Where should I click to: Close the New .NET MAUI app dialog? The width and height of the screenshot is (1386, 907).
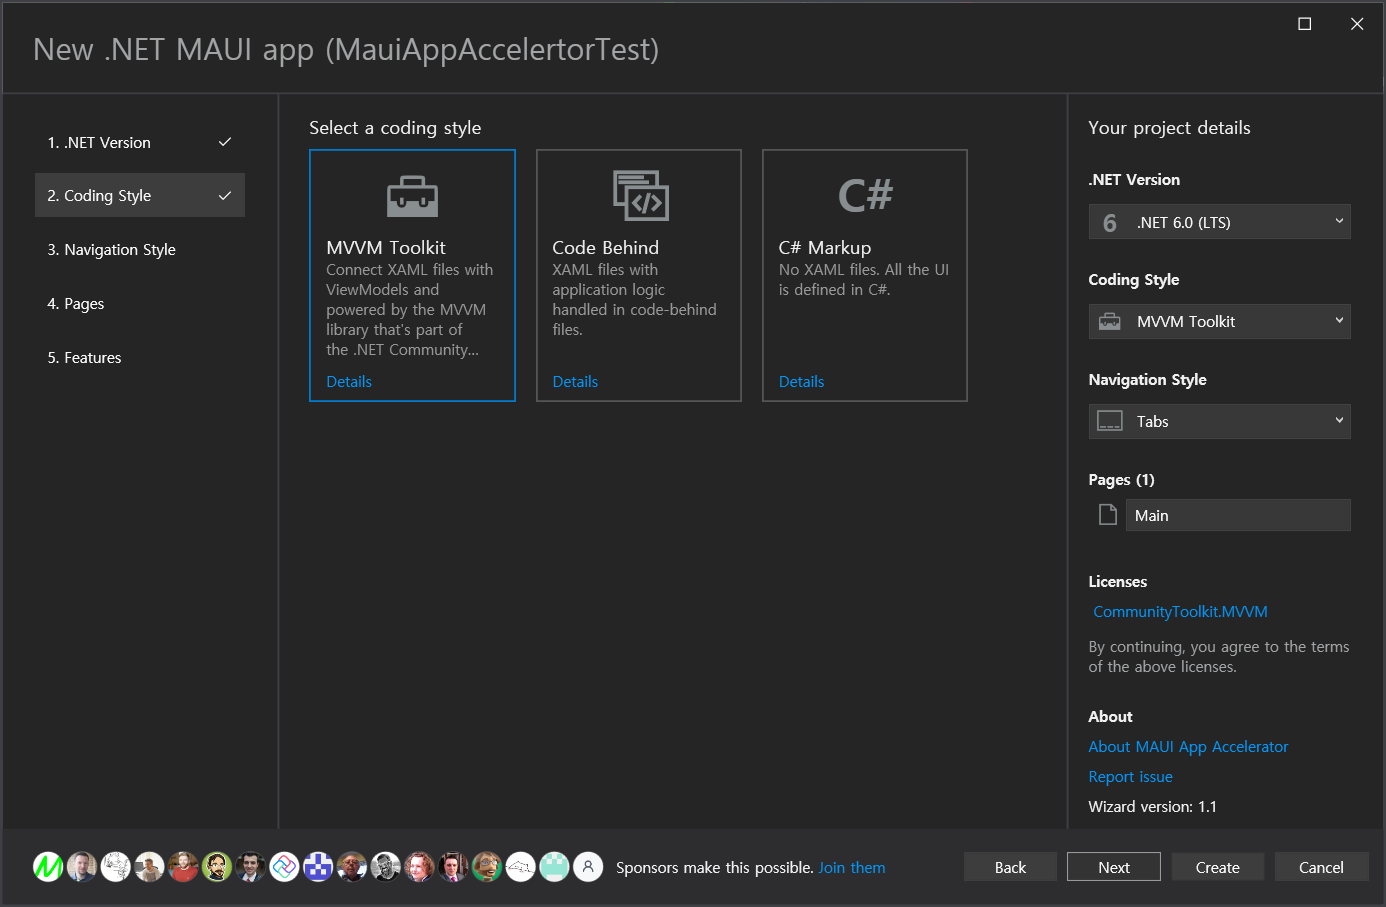[x=1357, y=24]
